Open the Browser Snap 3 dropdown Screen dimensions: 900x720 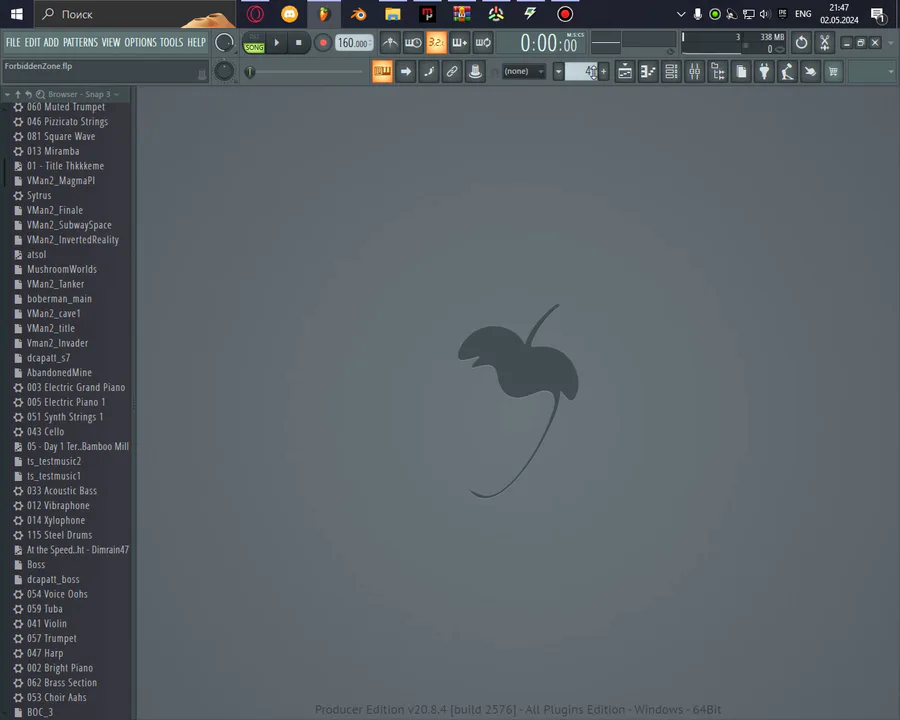(x=84, y=94)
